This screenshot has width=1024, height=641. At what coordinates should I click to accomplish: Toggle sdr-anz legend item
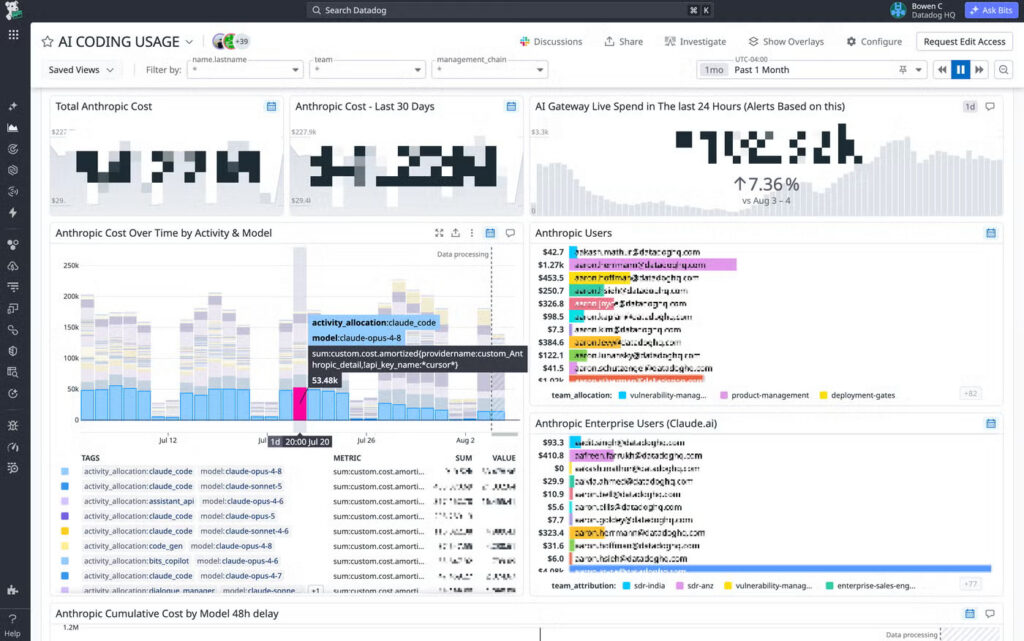point(694,586)
